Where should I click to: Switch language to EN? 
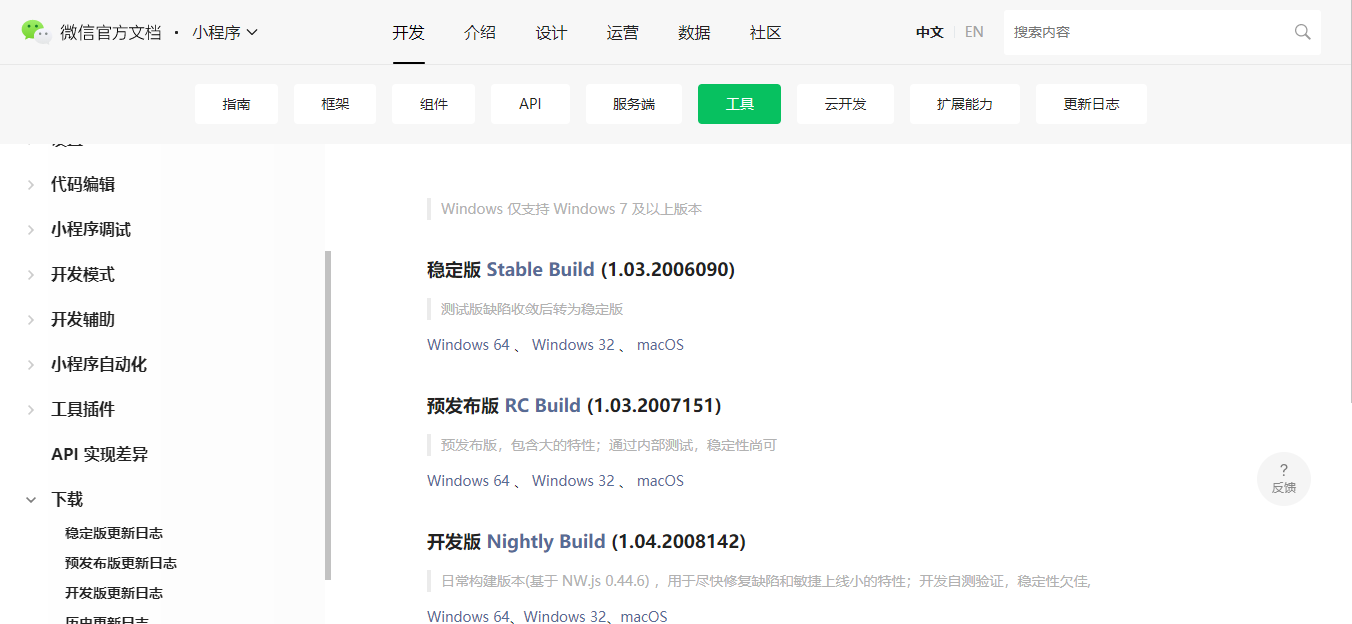click(x=974, y=32)
